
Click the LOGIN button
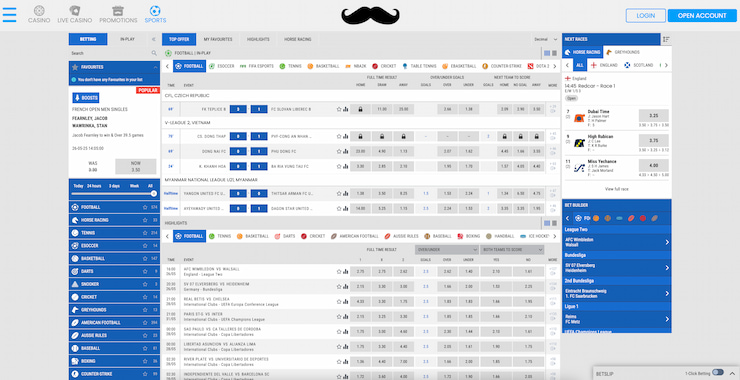coord(646,16)
